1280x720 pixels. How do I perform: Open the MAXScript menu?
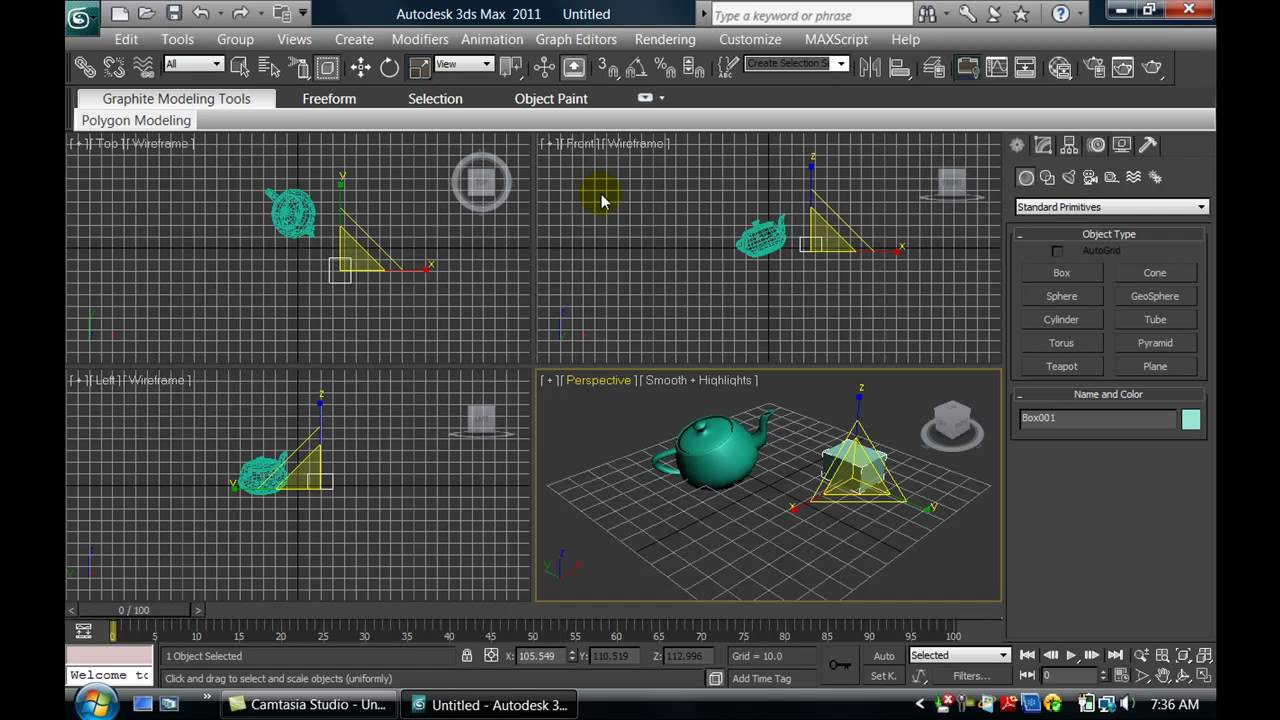point(837,39)
